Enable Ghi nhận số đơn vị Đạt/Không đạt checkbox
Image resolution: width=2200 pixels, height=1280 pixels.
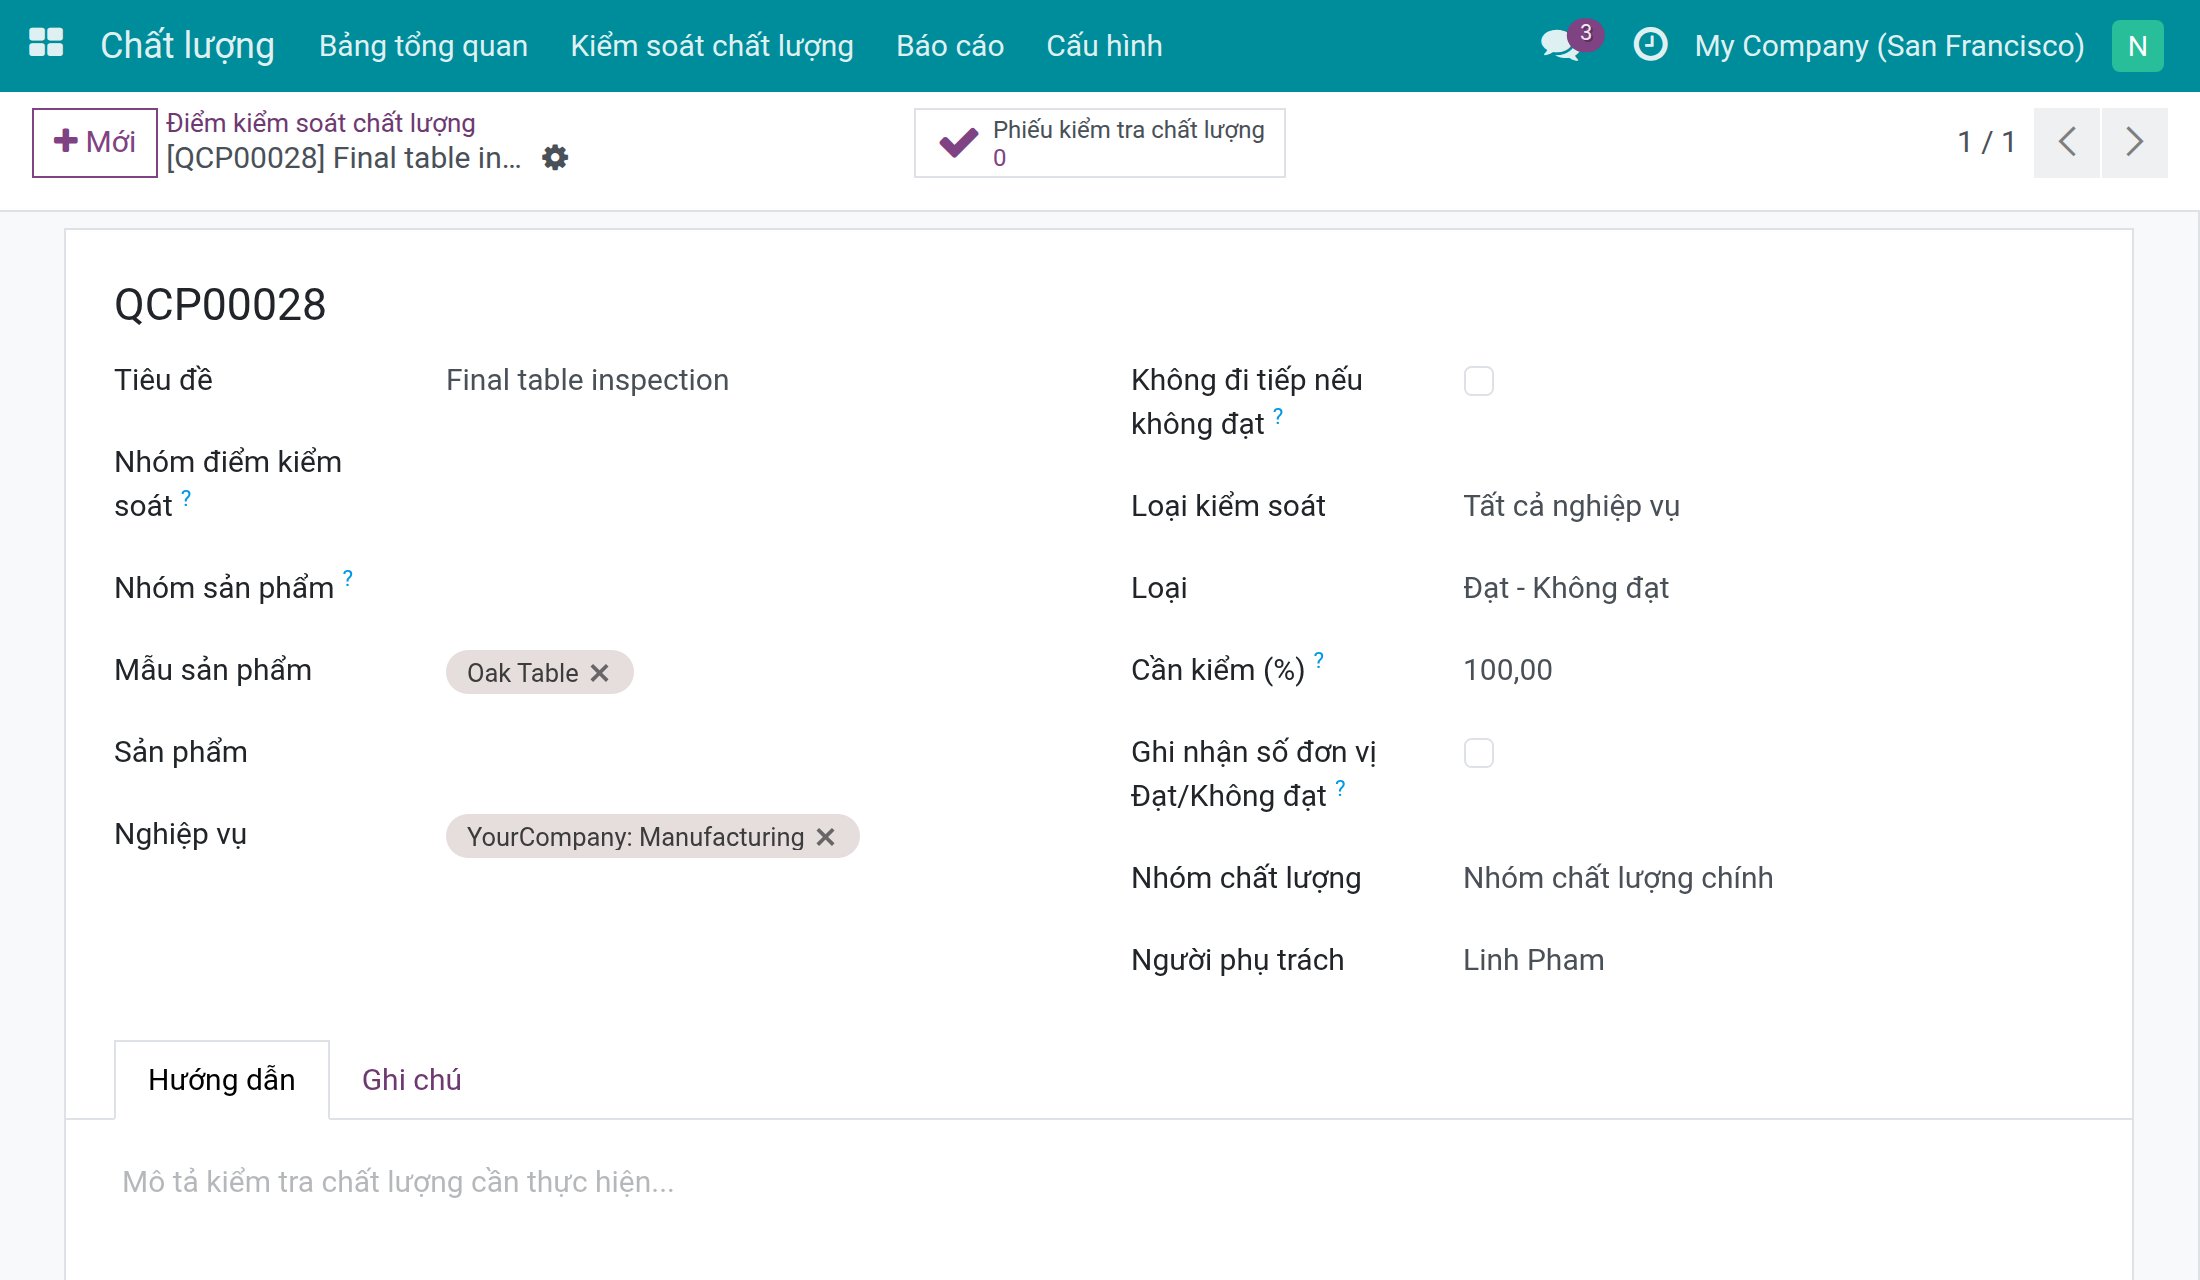(x=1478, y=753)
